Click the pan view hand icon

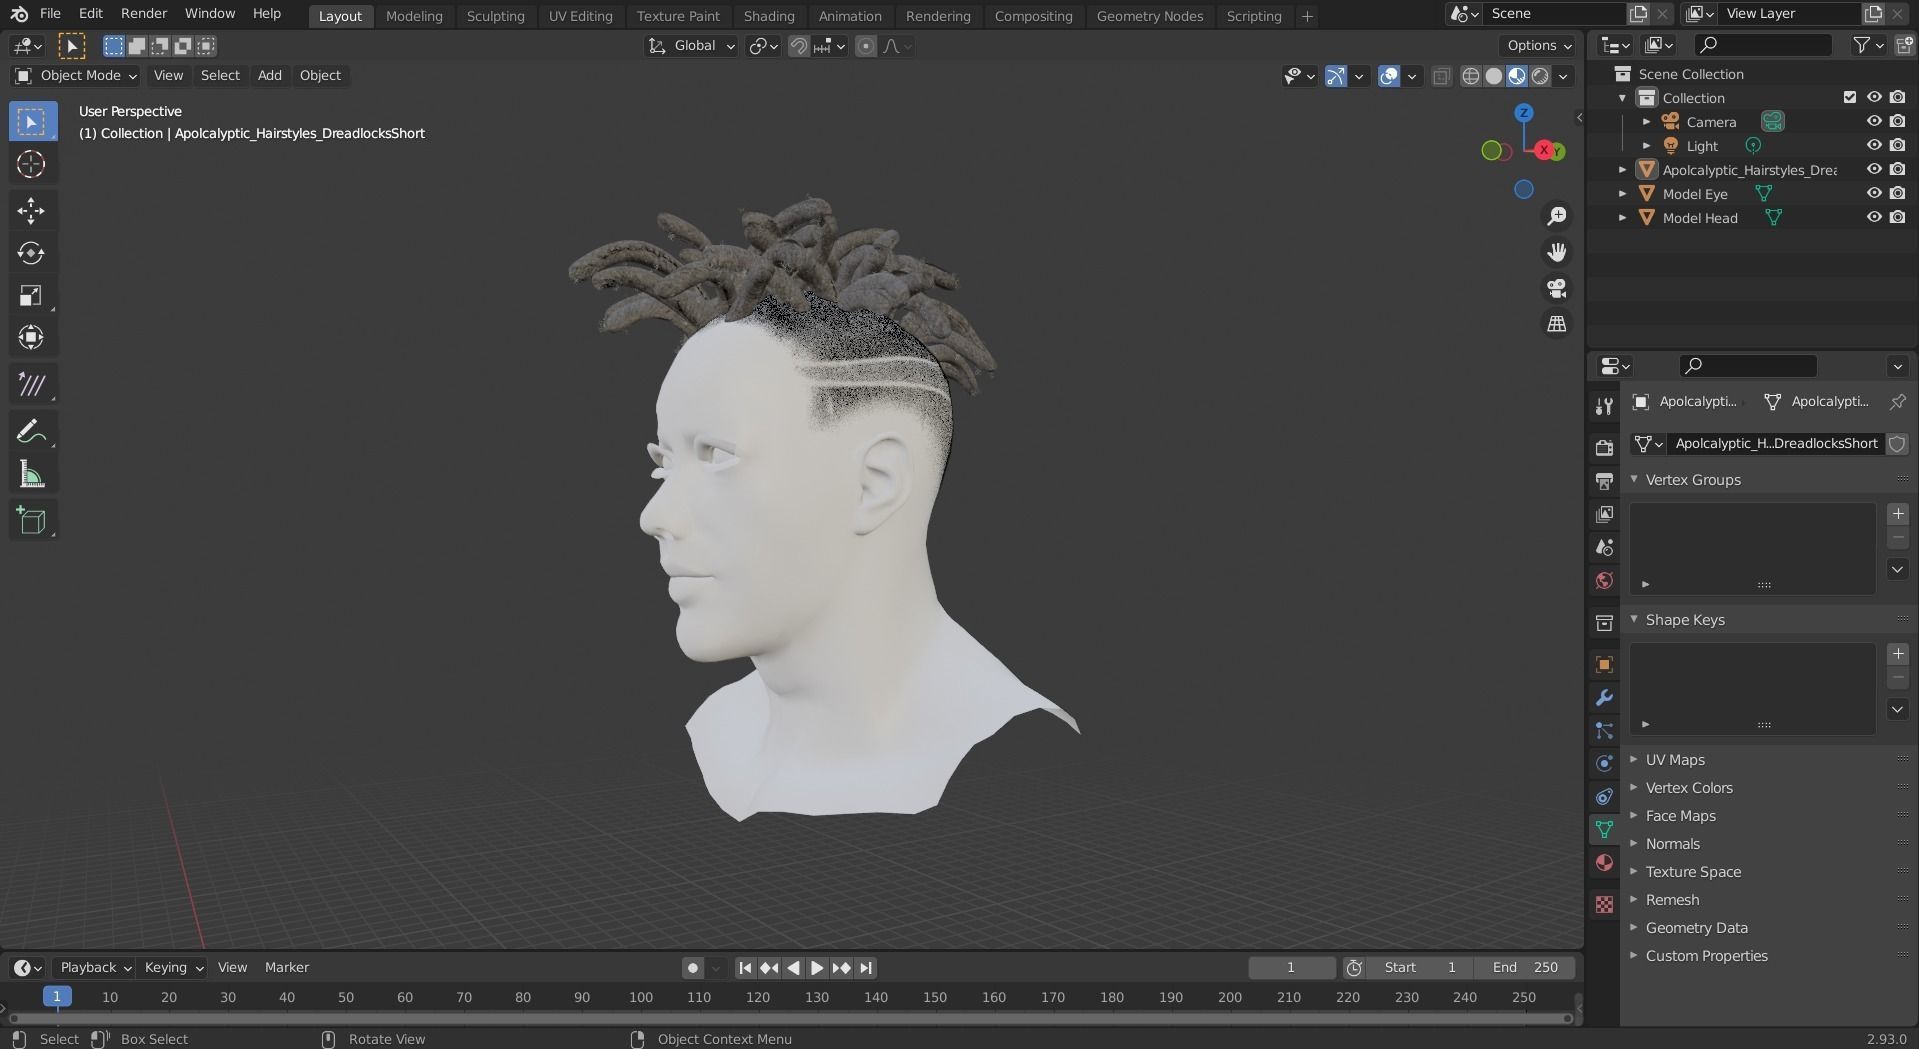(1557, 252)
